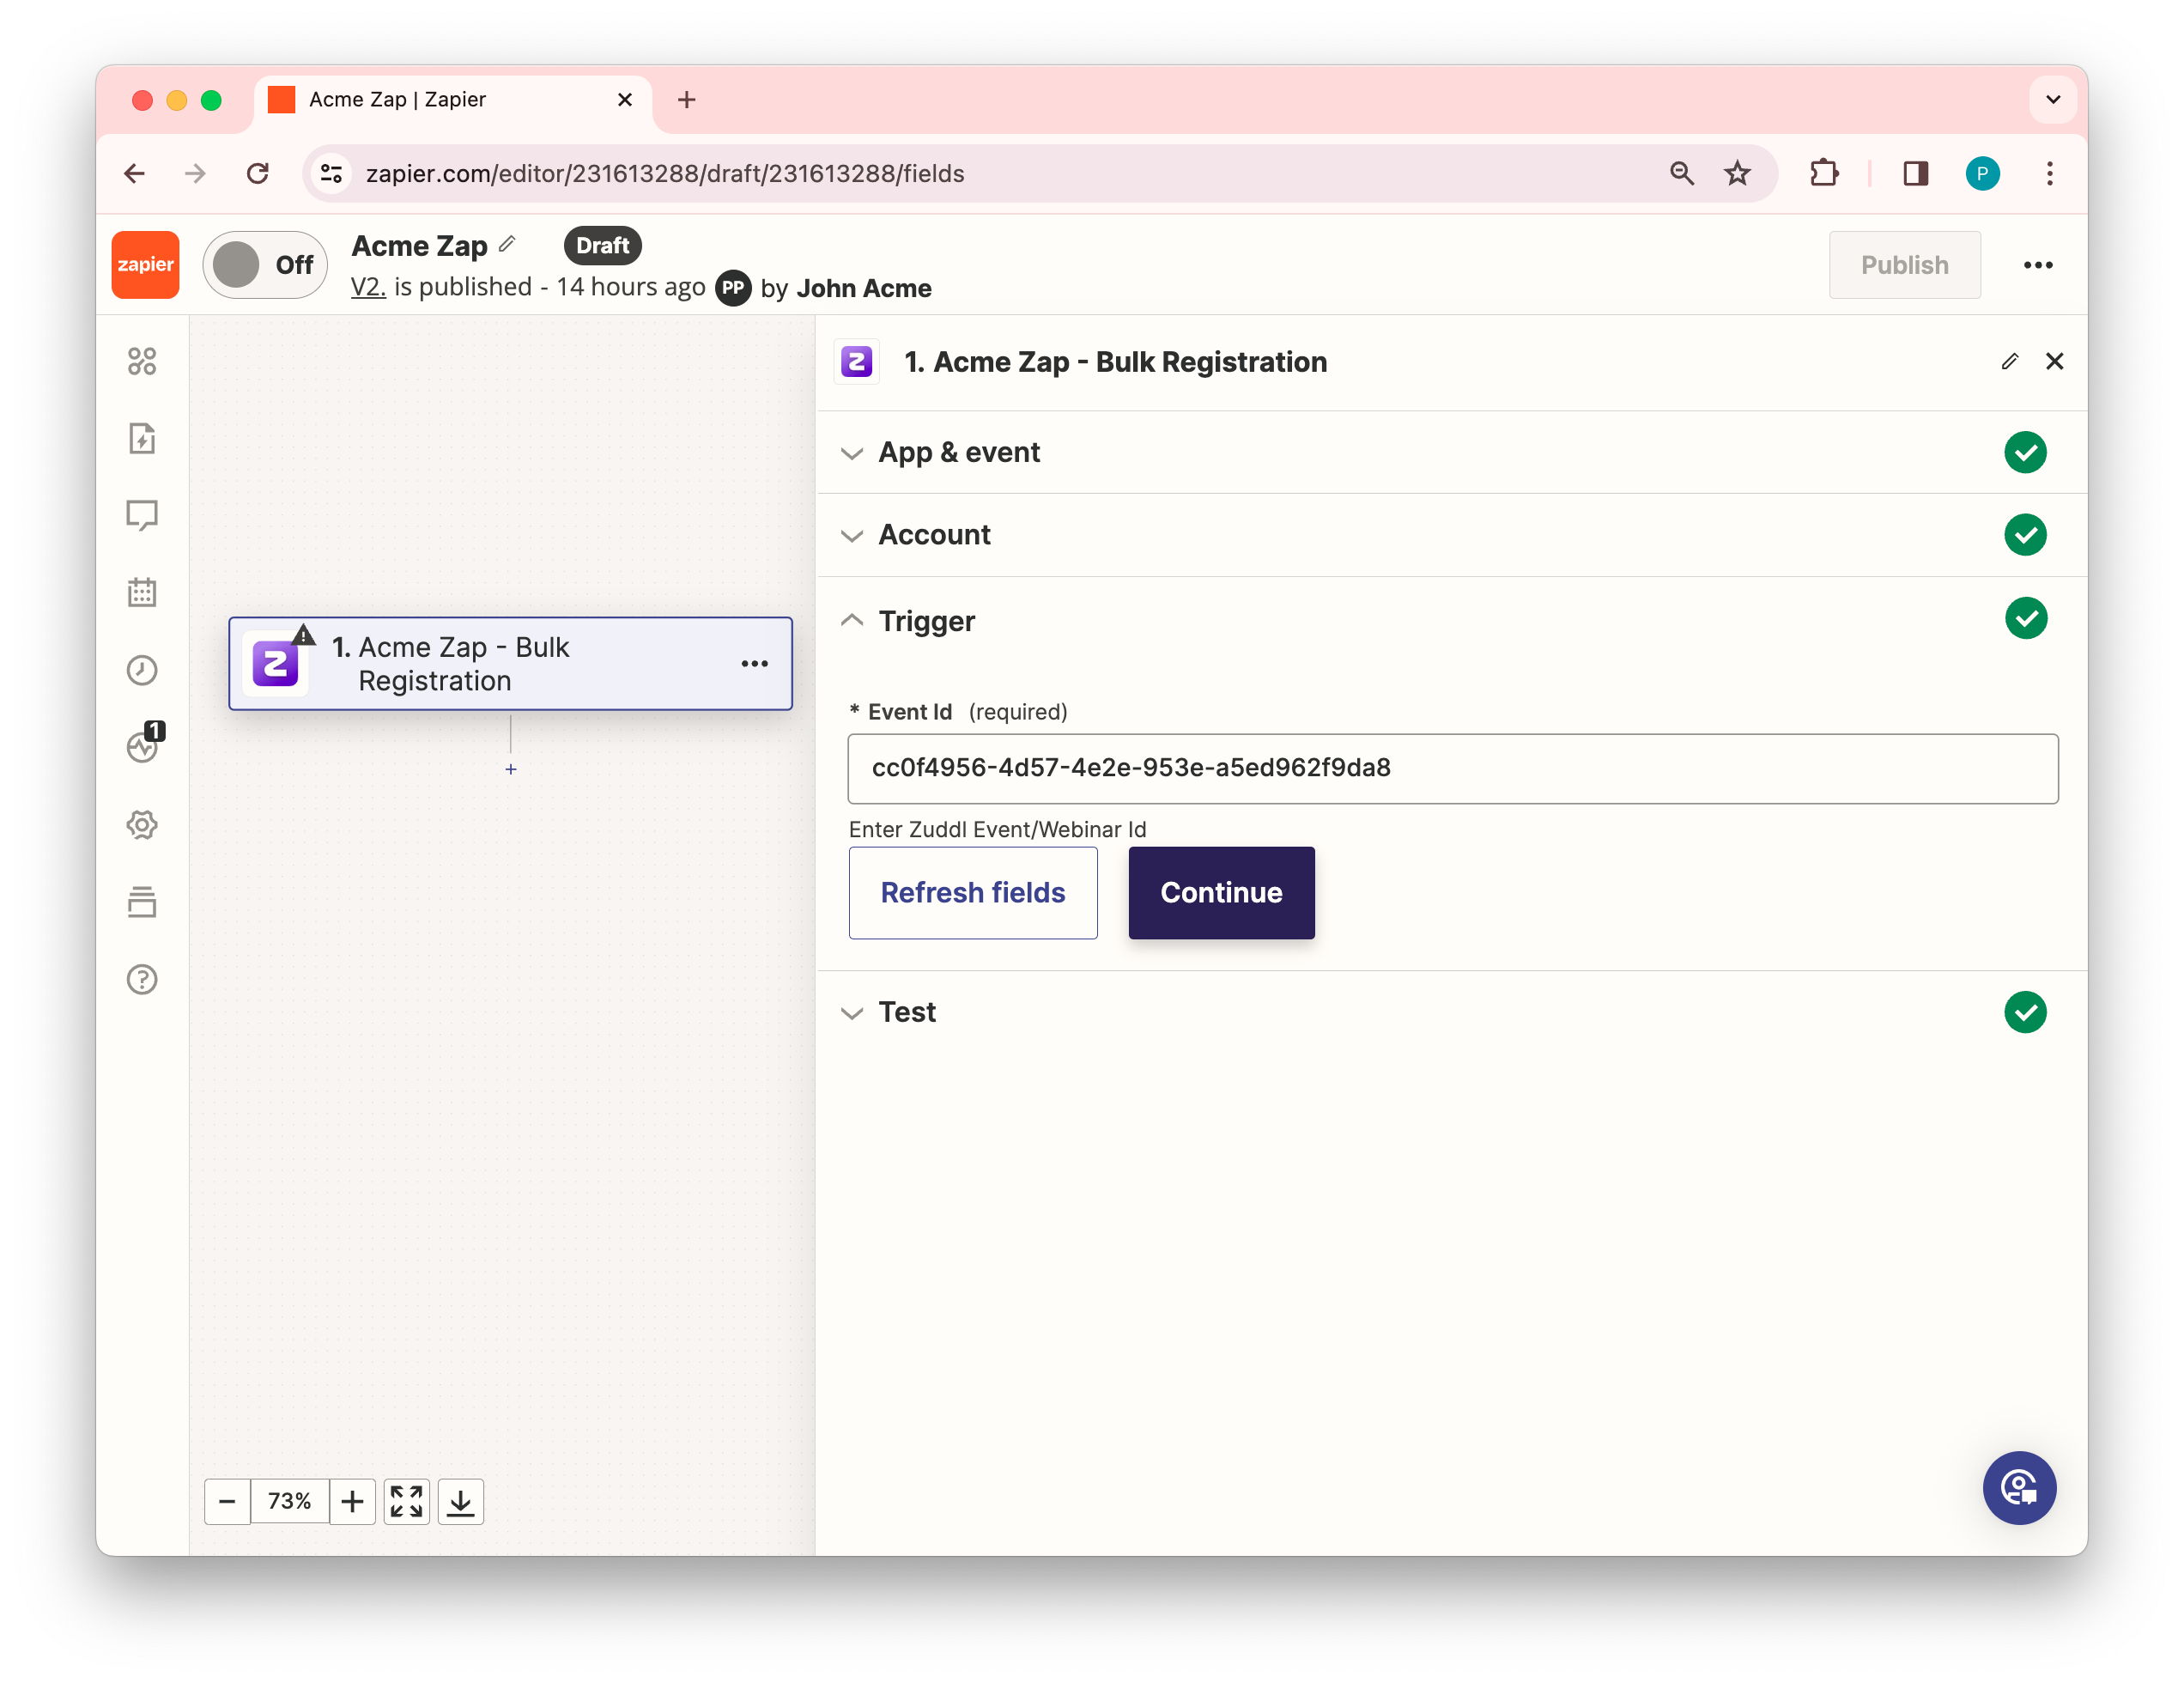This screenshot has width=2184, height=1683.
Task: Click the pencil icon next to the Acme Zap title
Action: tap(508, 244)
